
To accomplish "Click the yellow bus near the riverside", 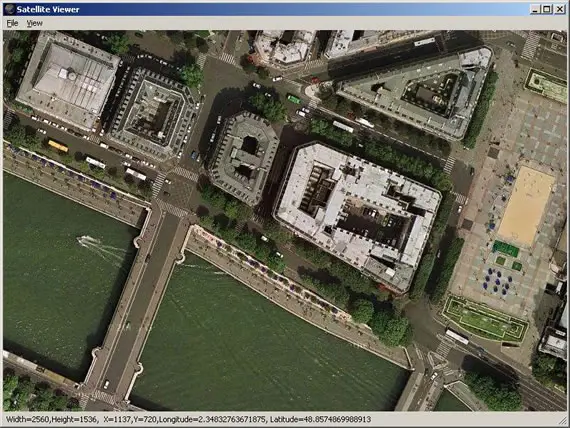I will (58, 145).
